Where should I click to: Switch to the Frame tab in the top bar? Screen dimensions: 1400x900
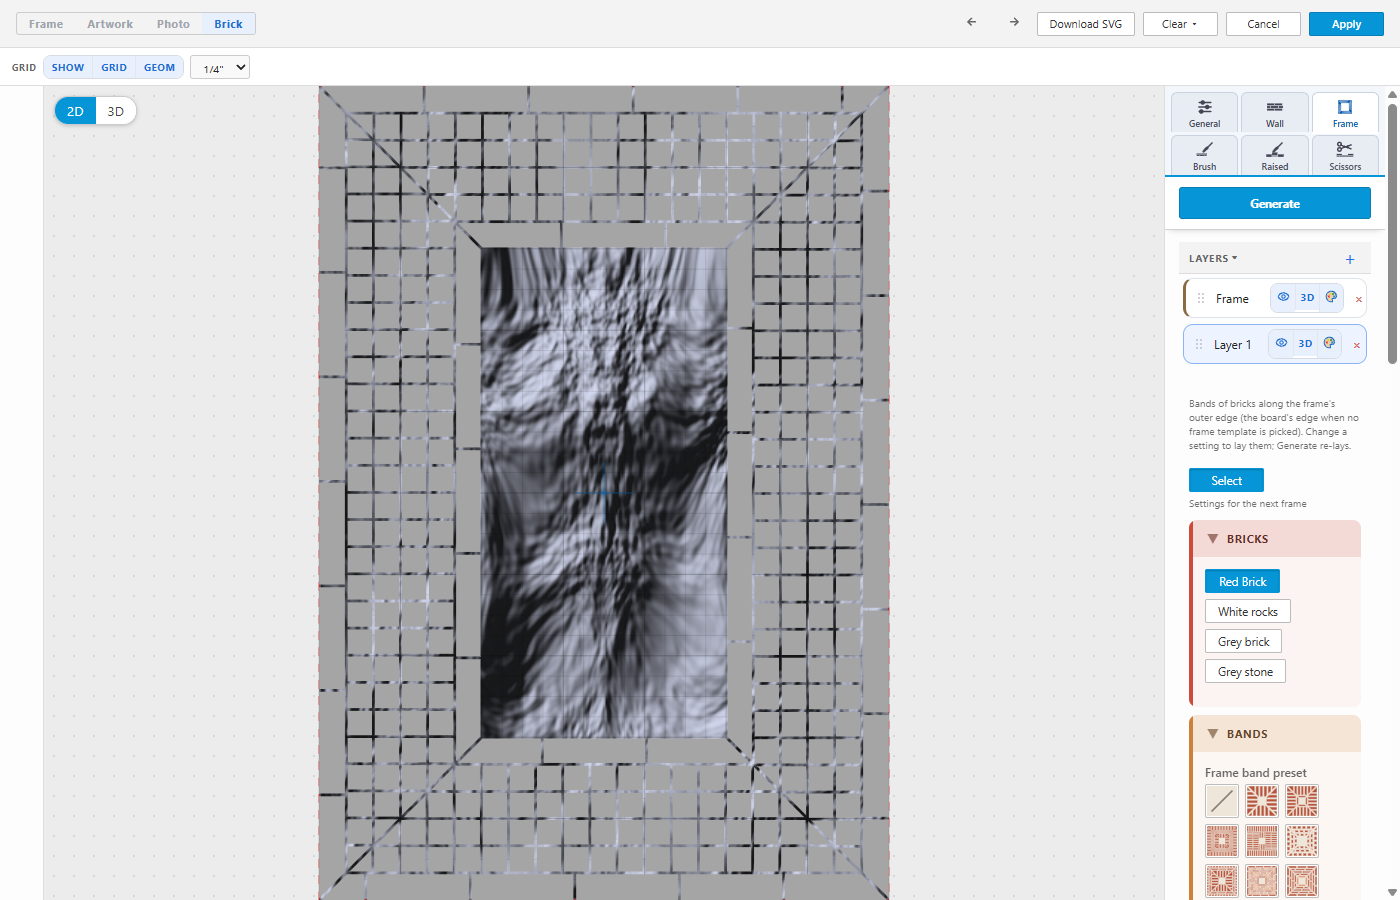(46, 24)
